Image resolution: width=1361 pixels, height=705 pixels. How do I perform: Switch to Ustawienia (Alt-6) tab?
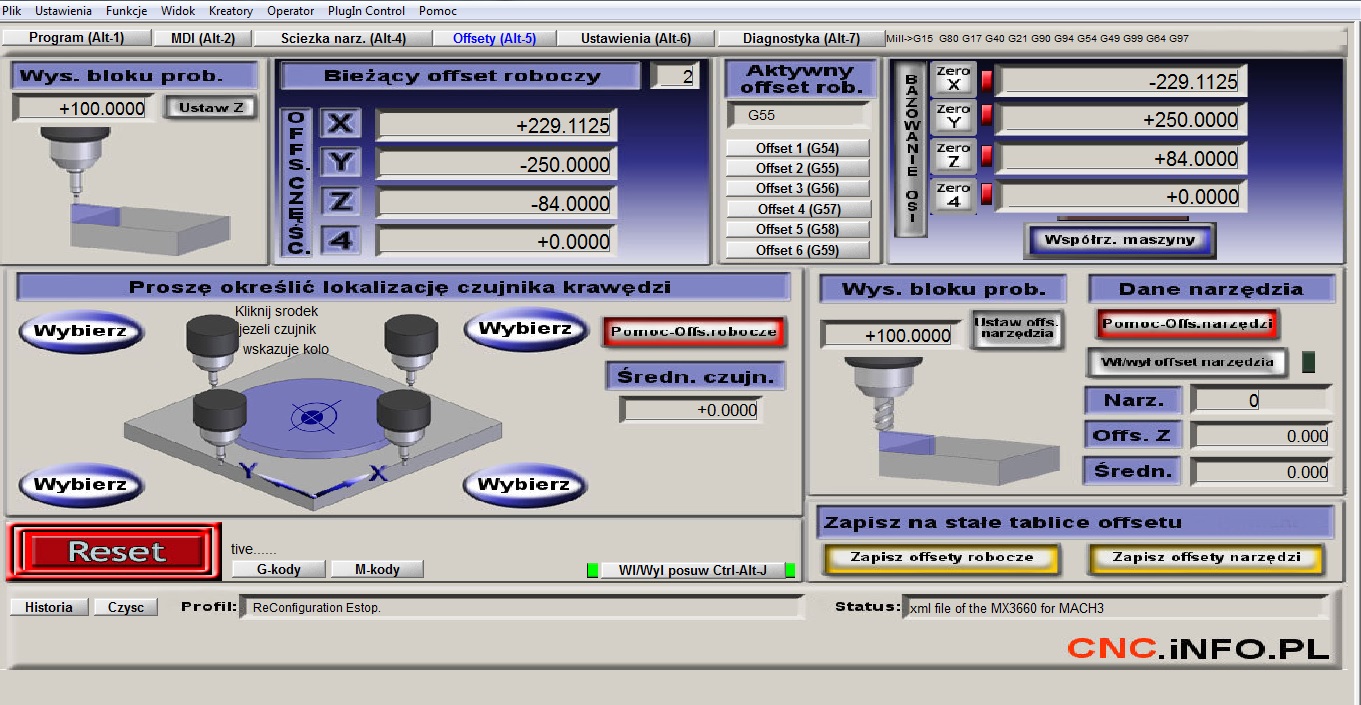click(x=636, y=38)
